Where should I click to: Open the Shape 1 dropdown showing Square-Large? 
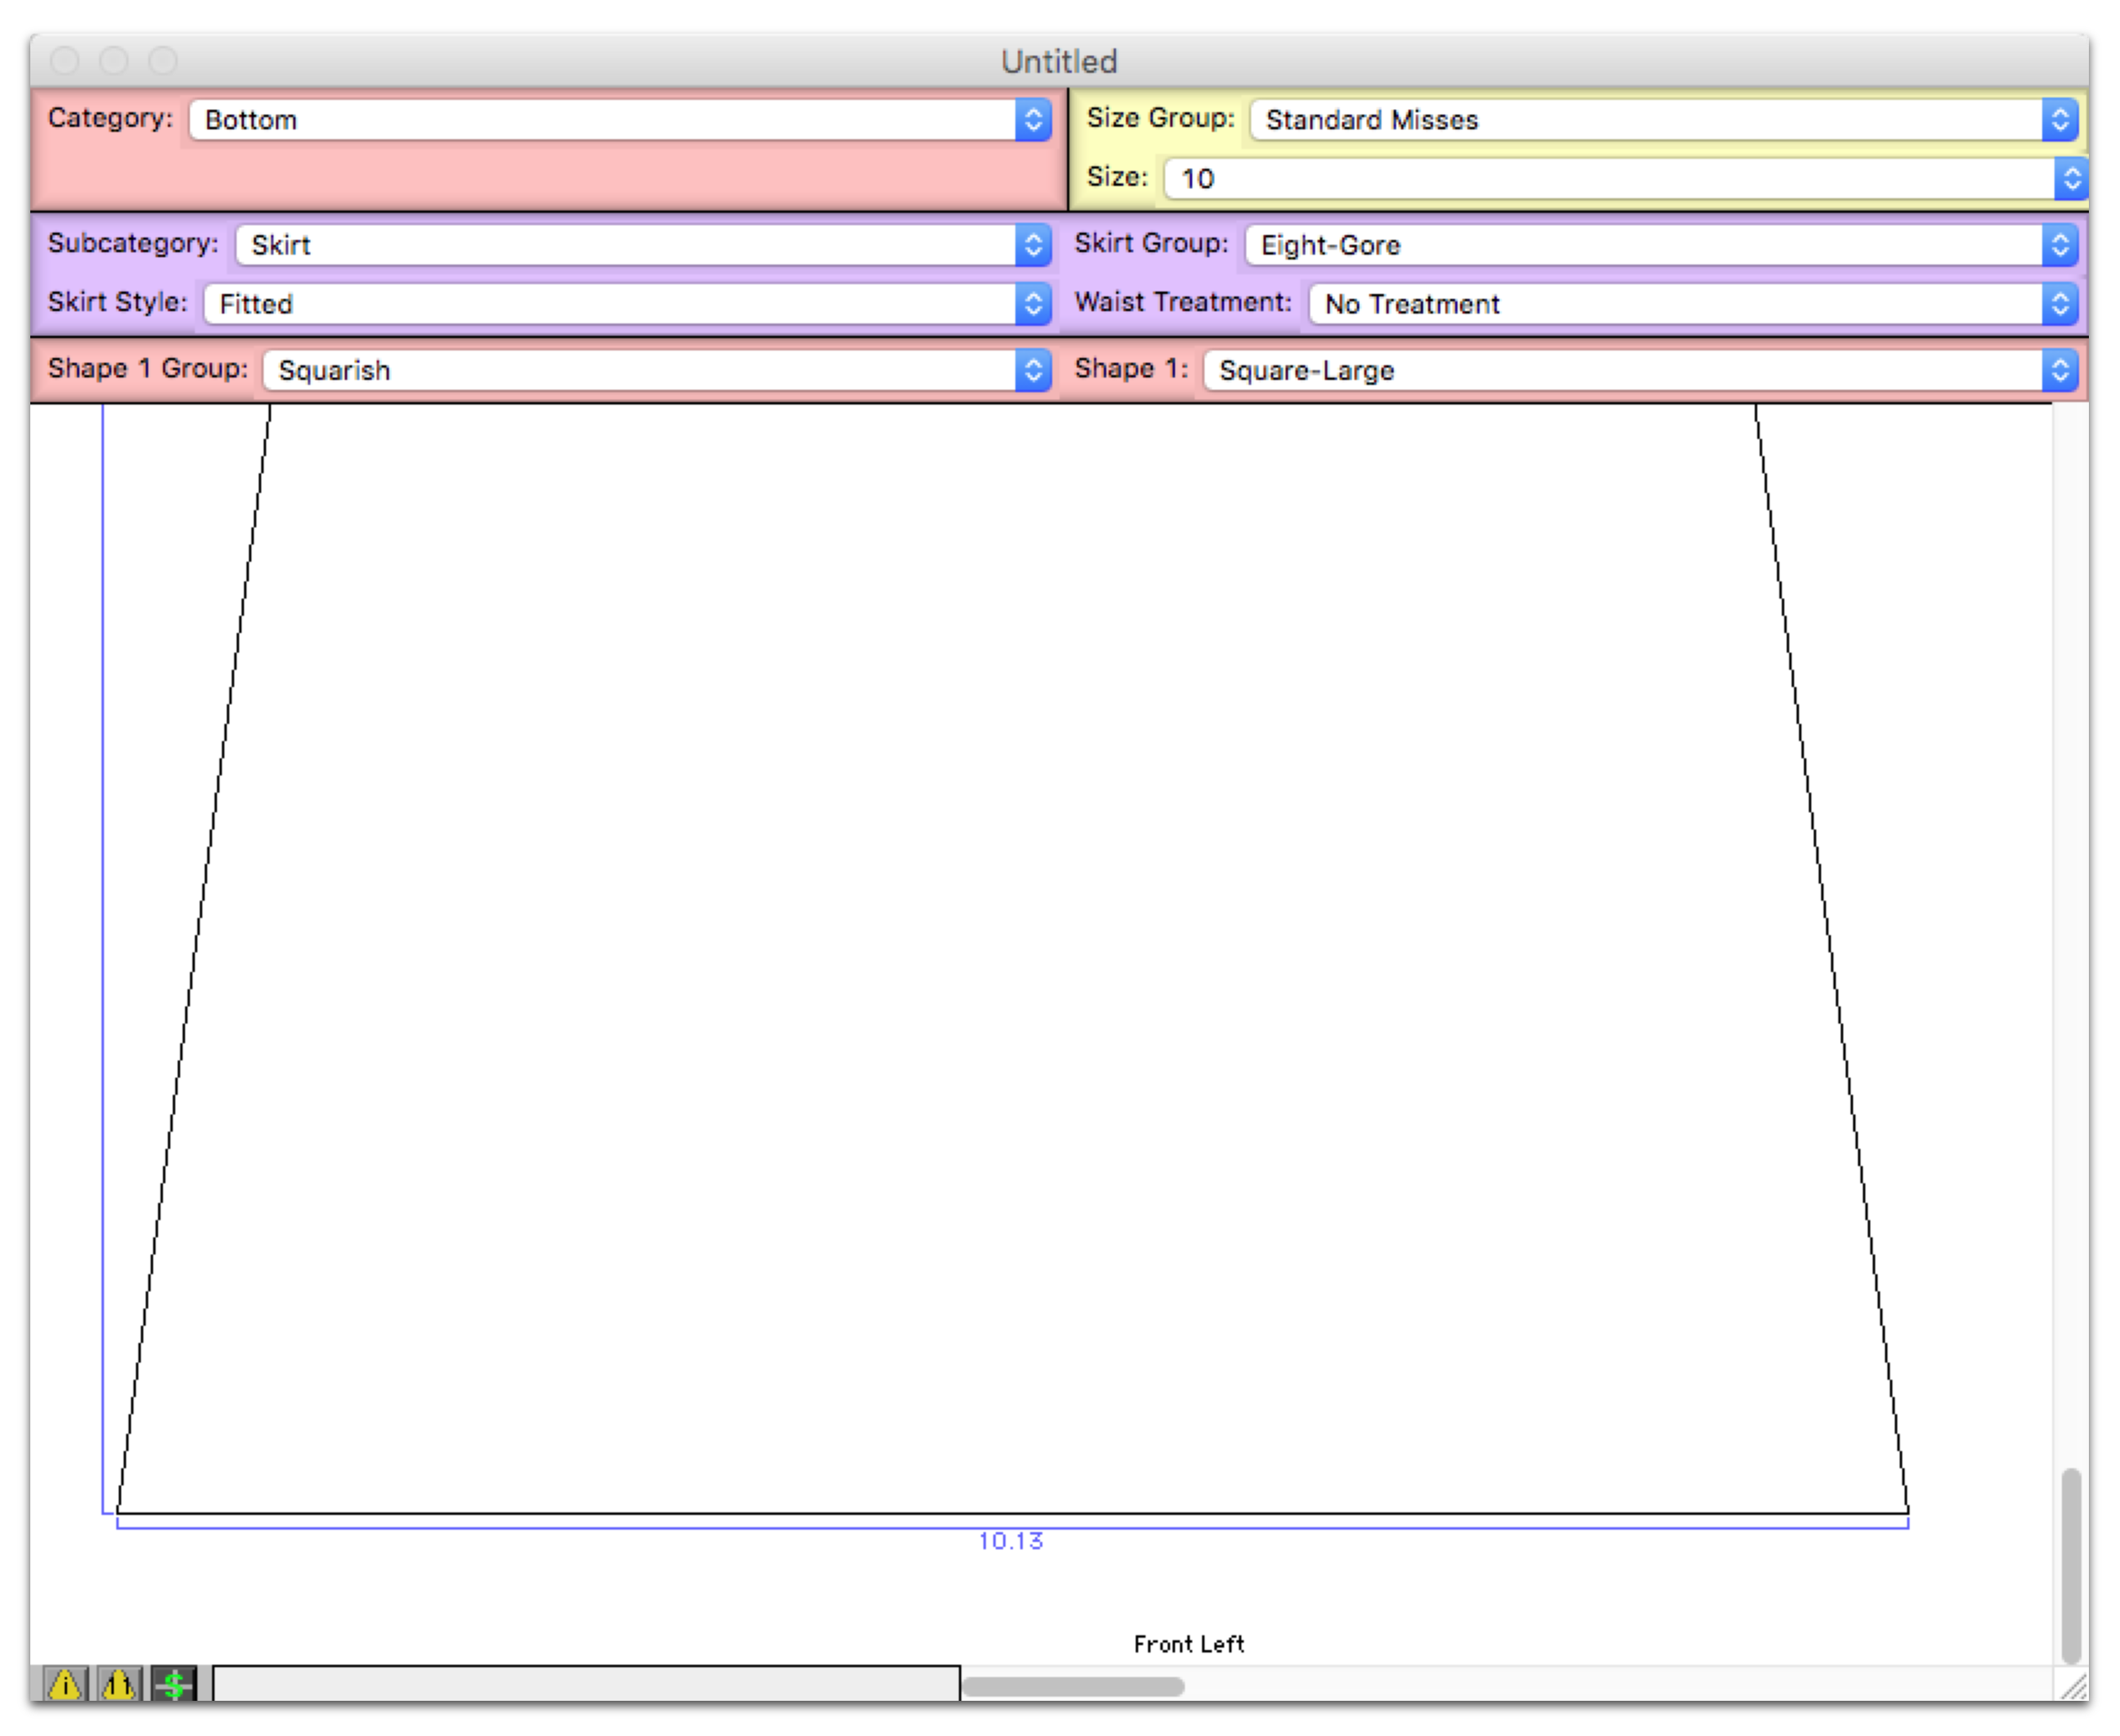(1641, 371)
